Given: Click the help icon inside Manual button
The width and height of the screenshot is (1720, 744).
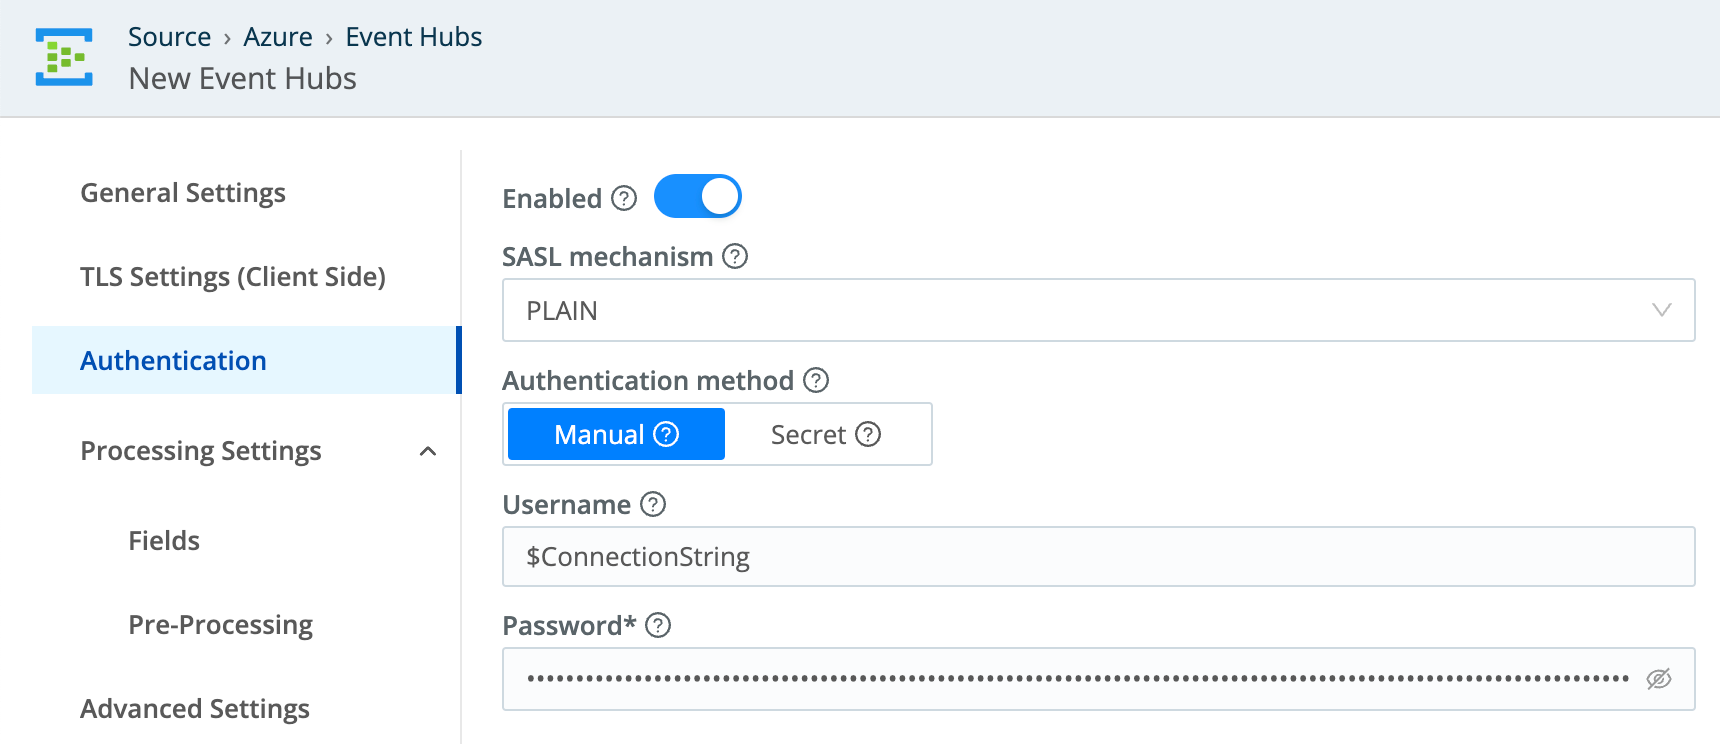Looking at the screenshot, I should (665, 434).
